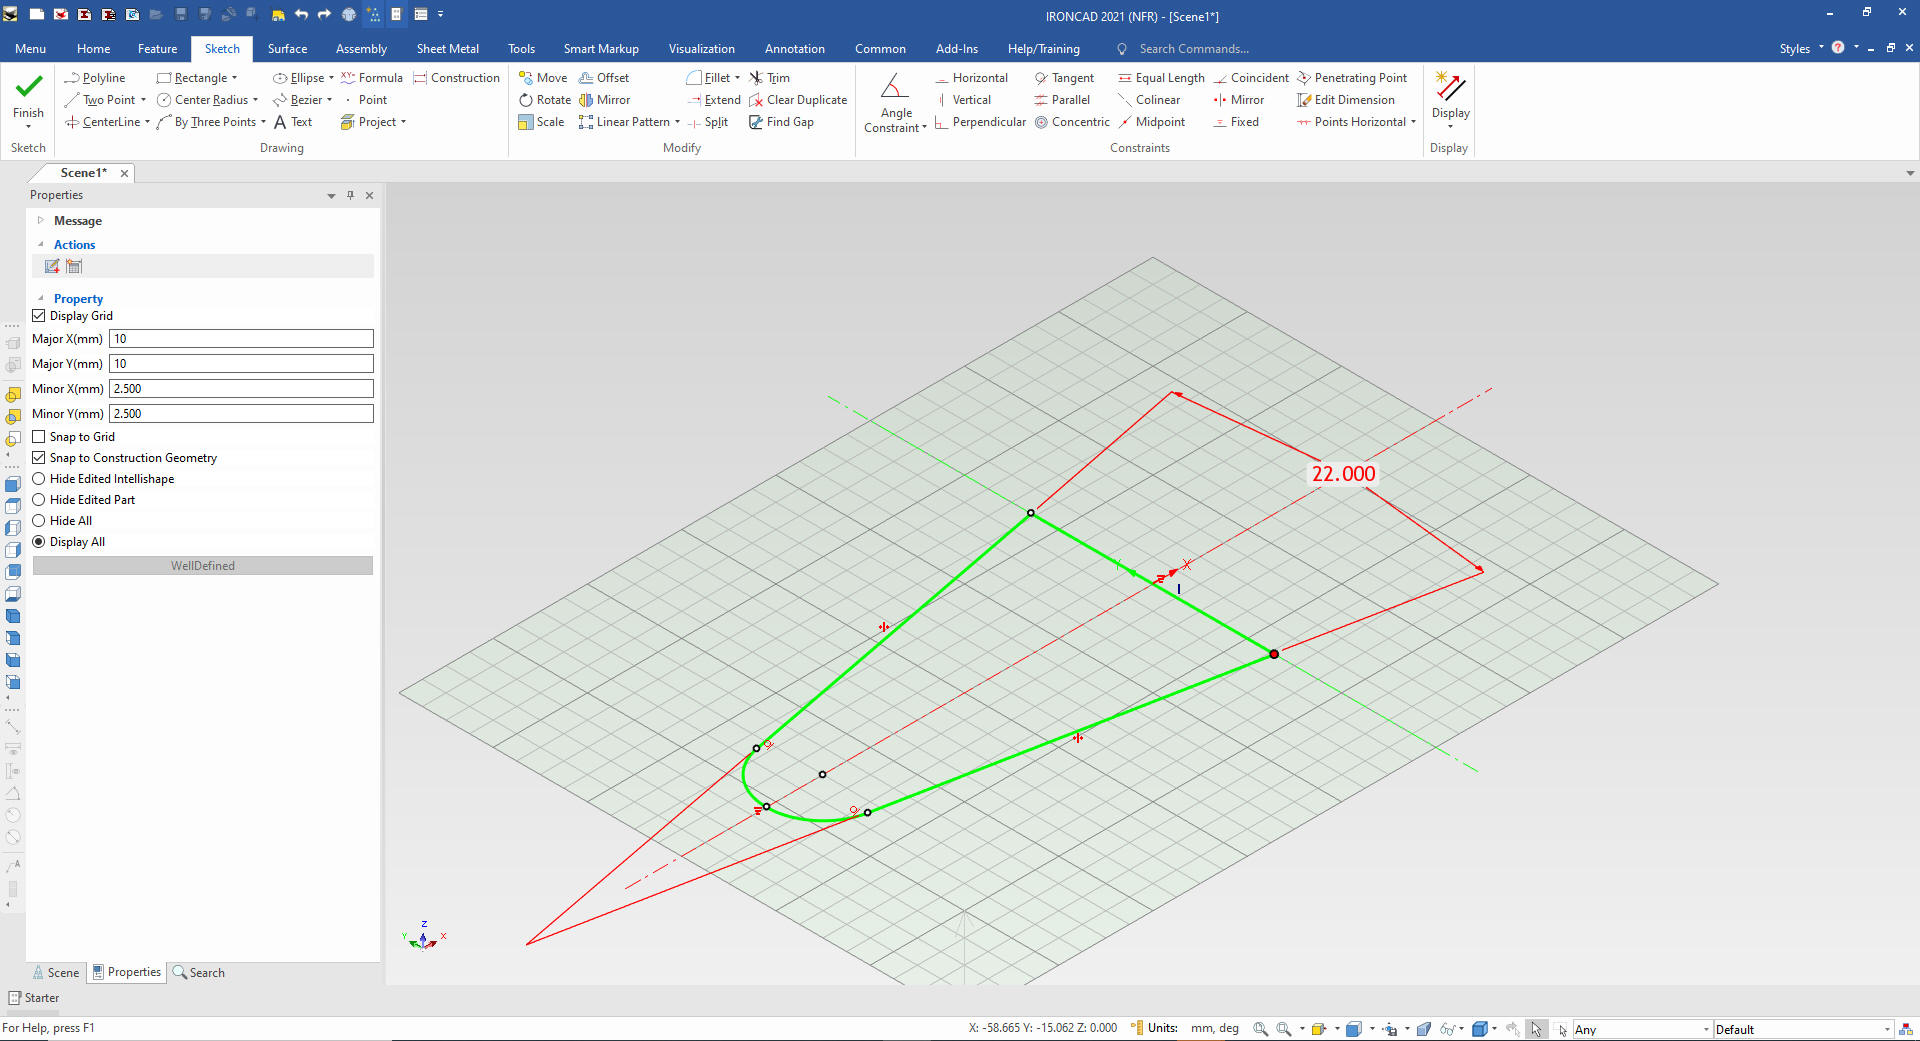Expand Linear Pattern dropdown
The width and height of the screenshot is (1920, 1041).
point(677,122)
